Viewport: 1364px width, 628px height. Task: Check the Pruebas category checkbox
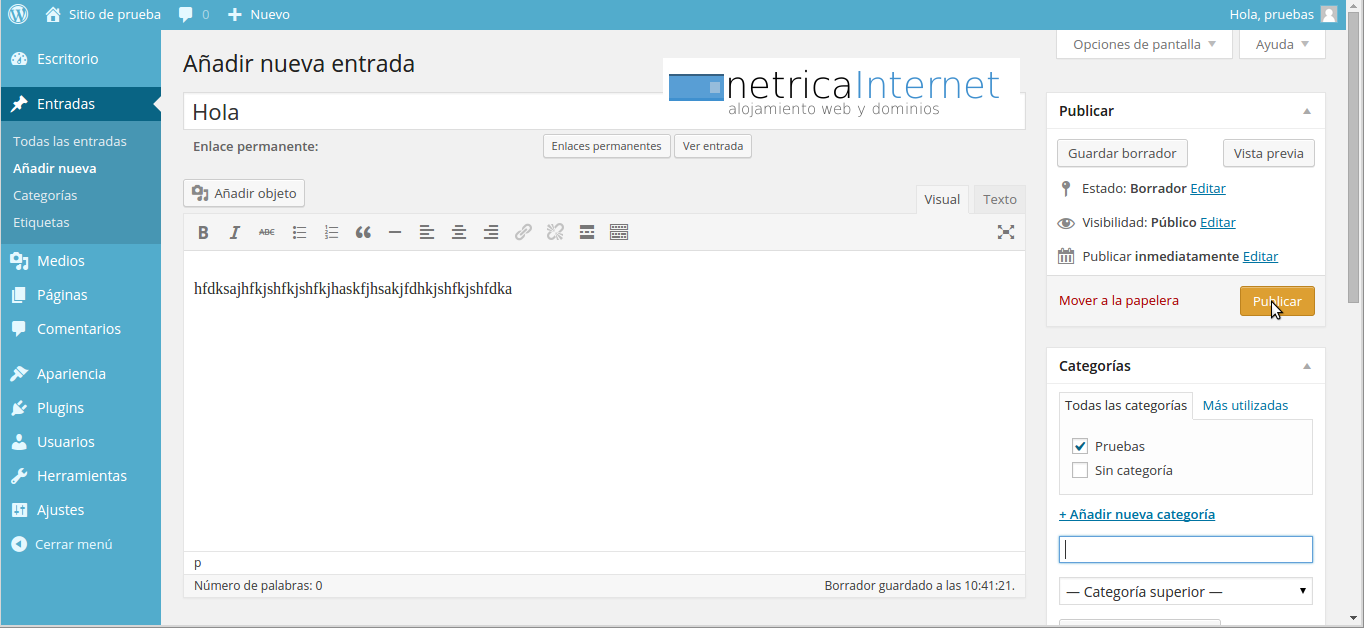coord(1080,446)
